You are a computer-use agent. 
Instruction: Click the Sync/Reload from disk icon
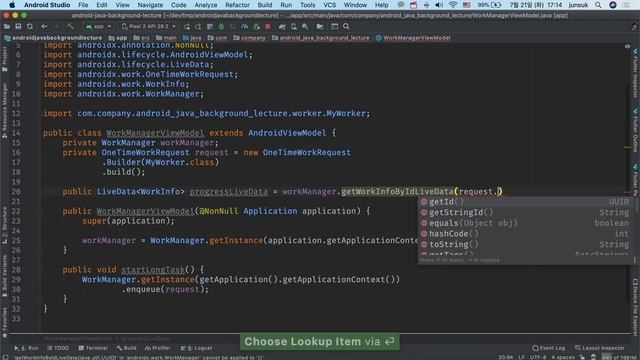coord(30,27)
